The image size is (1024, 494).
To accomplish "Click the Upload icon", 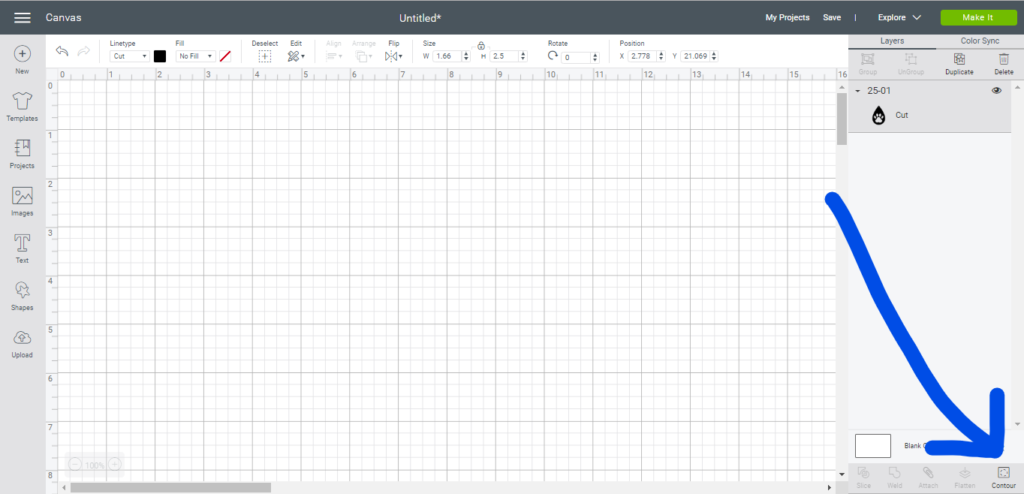I will 22,342.
